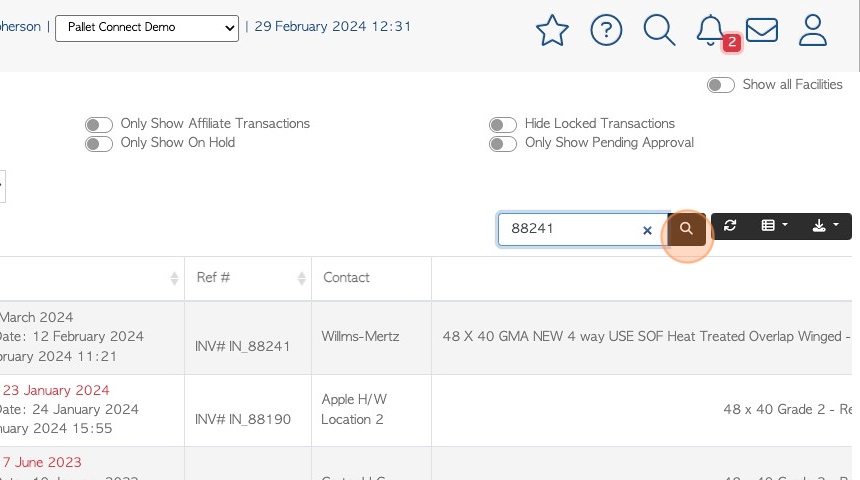Clear the search field text

[647, 230]
